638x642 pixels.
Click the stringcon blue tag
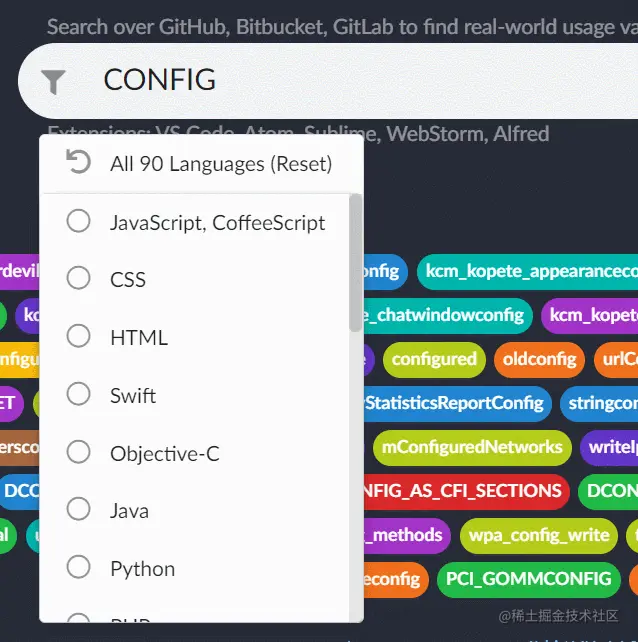point(599,404)
